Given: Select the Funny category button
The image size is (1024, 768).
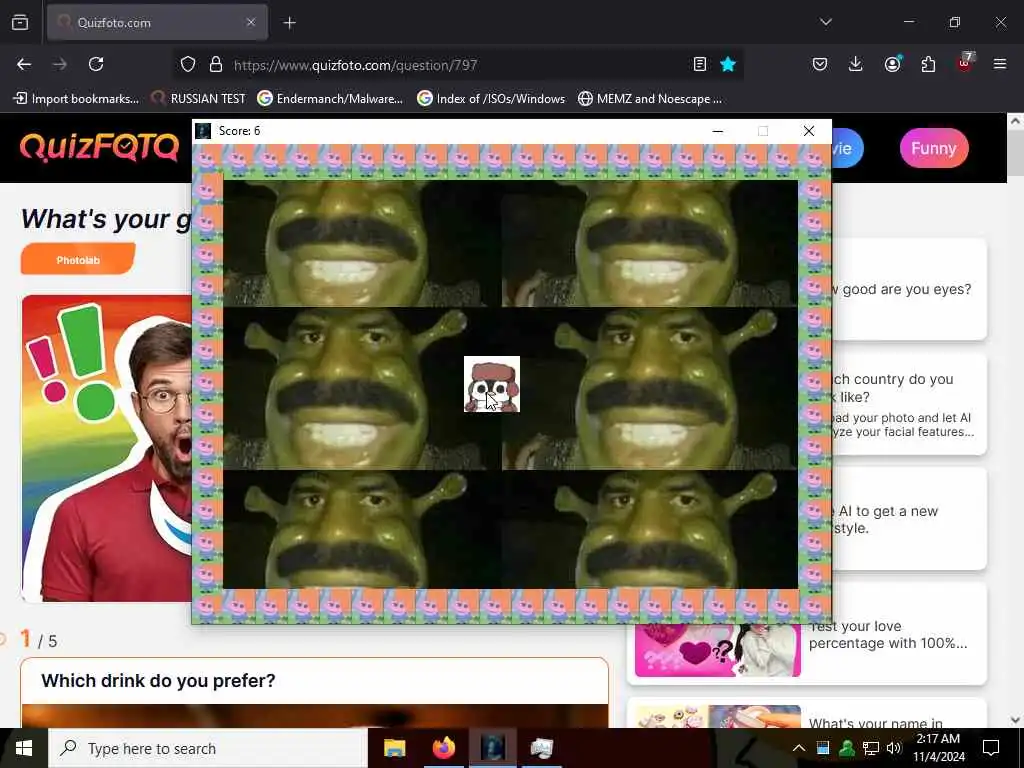Looking at the screenshot, I should pyautogui.click(x=934, y=148).
